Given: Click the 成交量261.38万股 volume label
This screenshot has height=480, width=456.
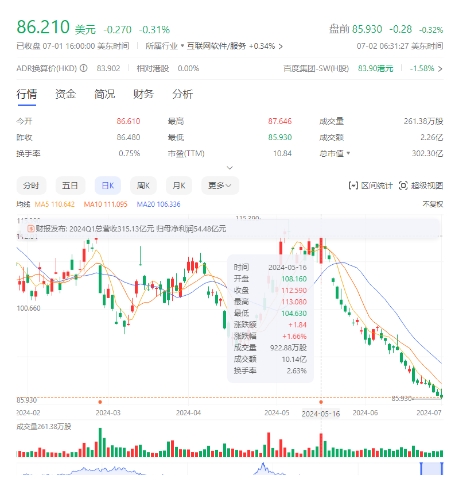Looking at the screenshot, I should click(x=44, y=427).
